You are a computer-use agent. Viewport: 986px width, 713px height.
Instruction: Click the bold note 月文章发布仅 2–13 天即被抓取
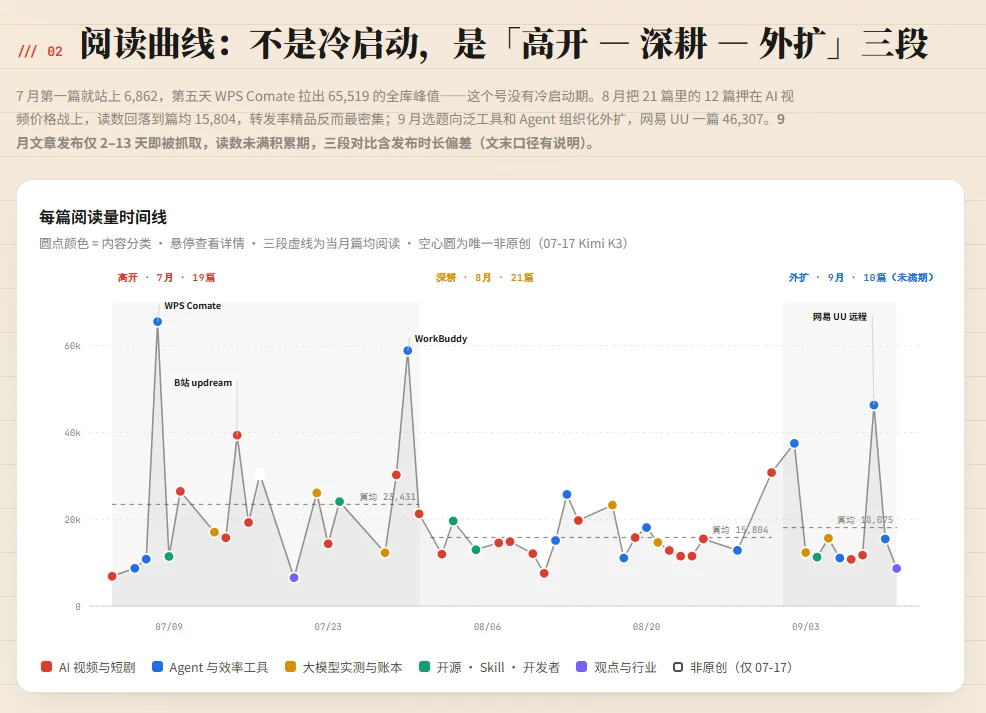coord(304,143)
